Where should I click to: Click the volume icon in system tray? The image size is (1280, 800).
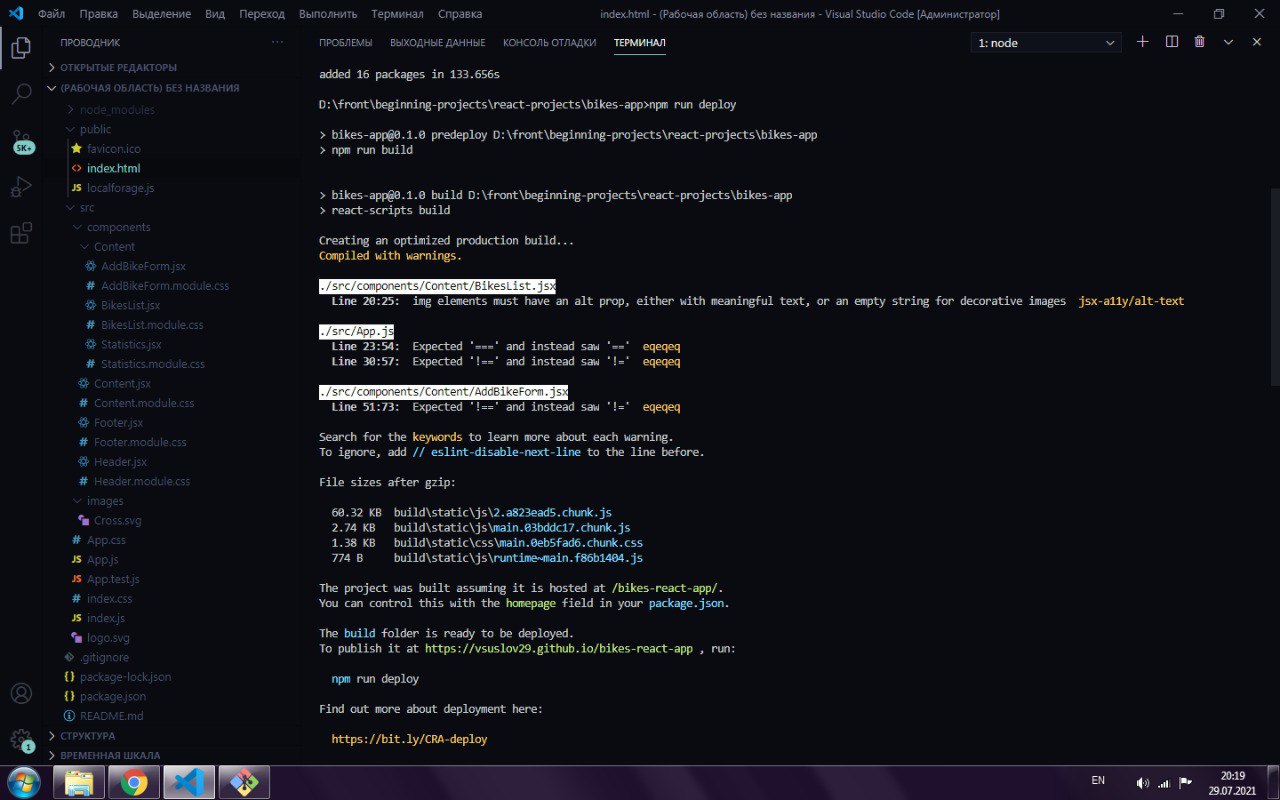[x=1143, y=783]
